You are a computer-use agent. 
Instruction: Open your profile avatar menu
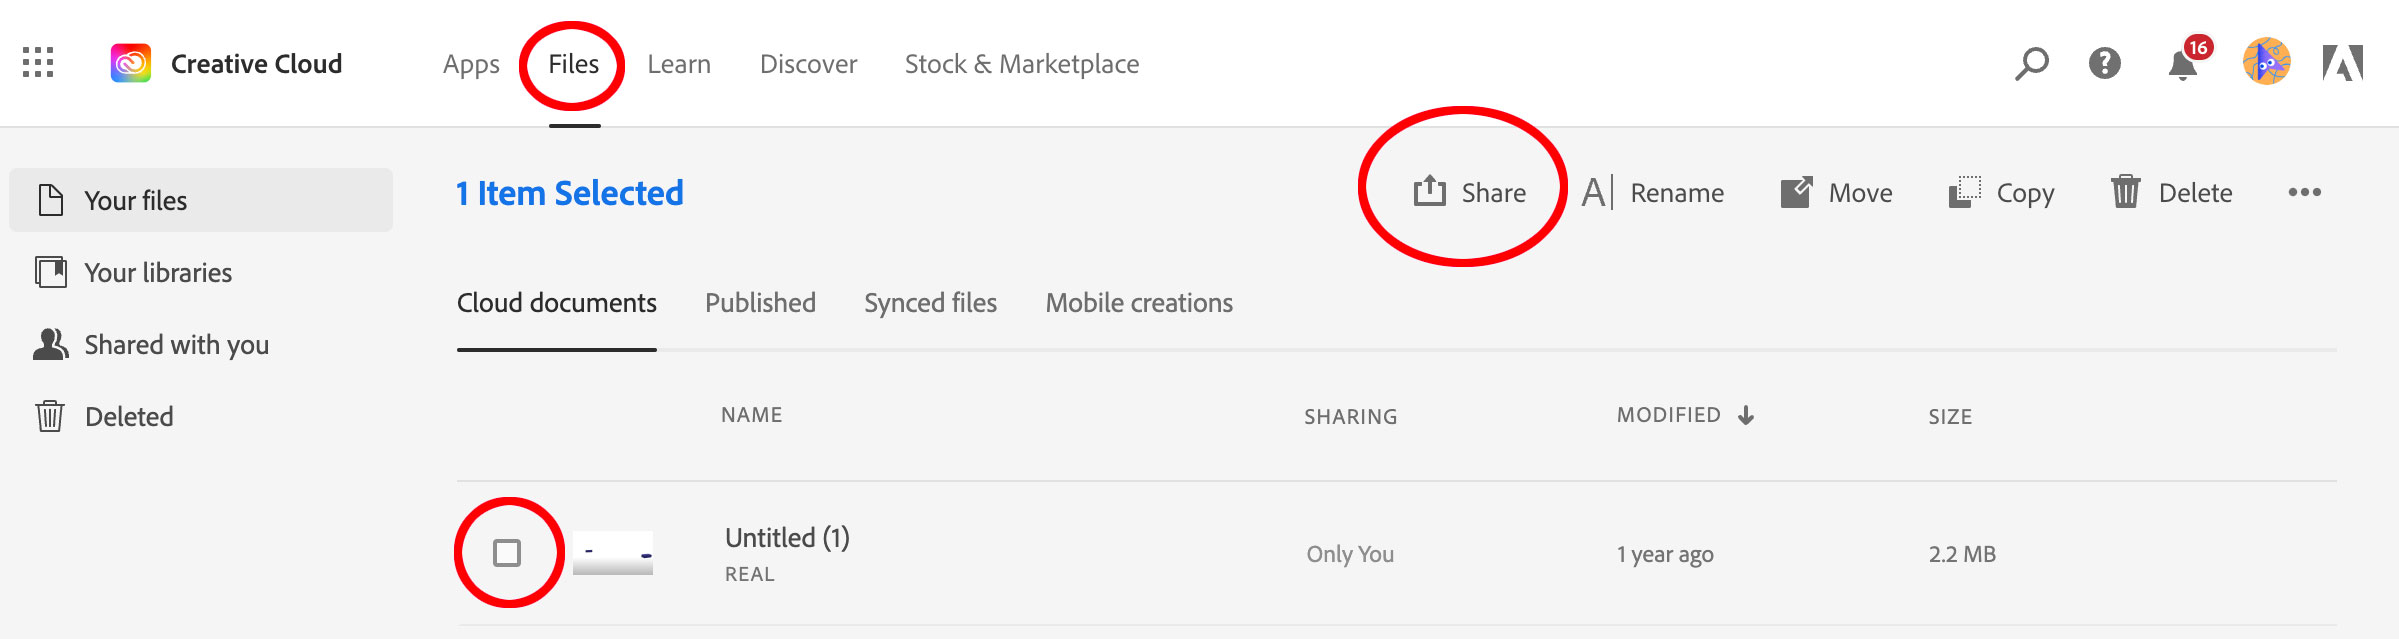click(2267, 64)
